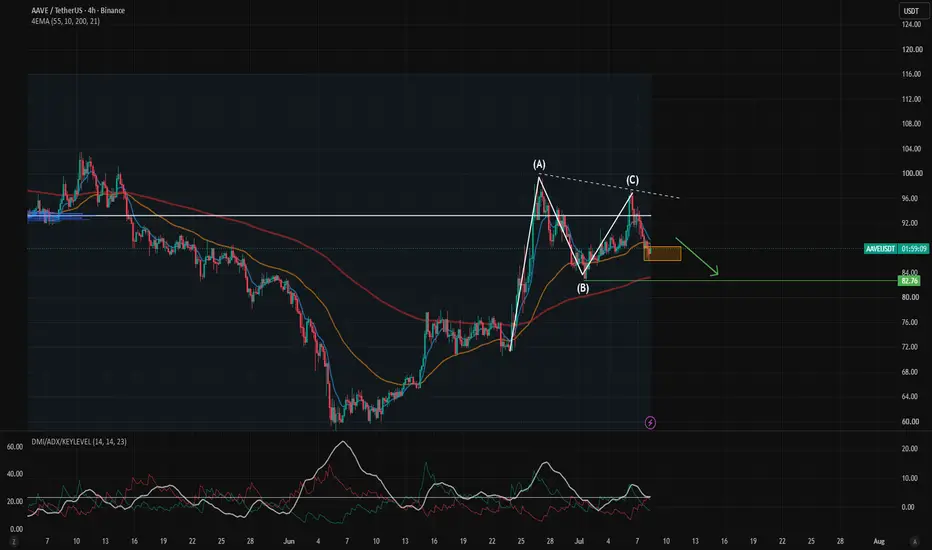This screenshot has height=550, width=932.
Task: Click the 116.00 price scale label
Action: pos(912,74)
